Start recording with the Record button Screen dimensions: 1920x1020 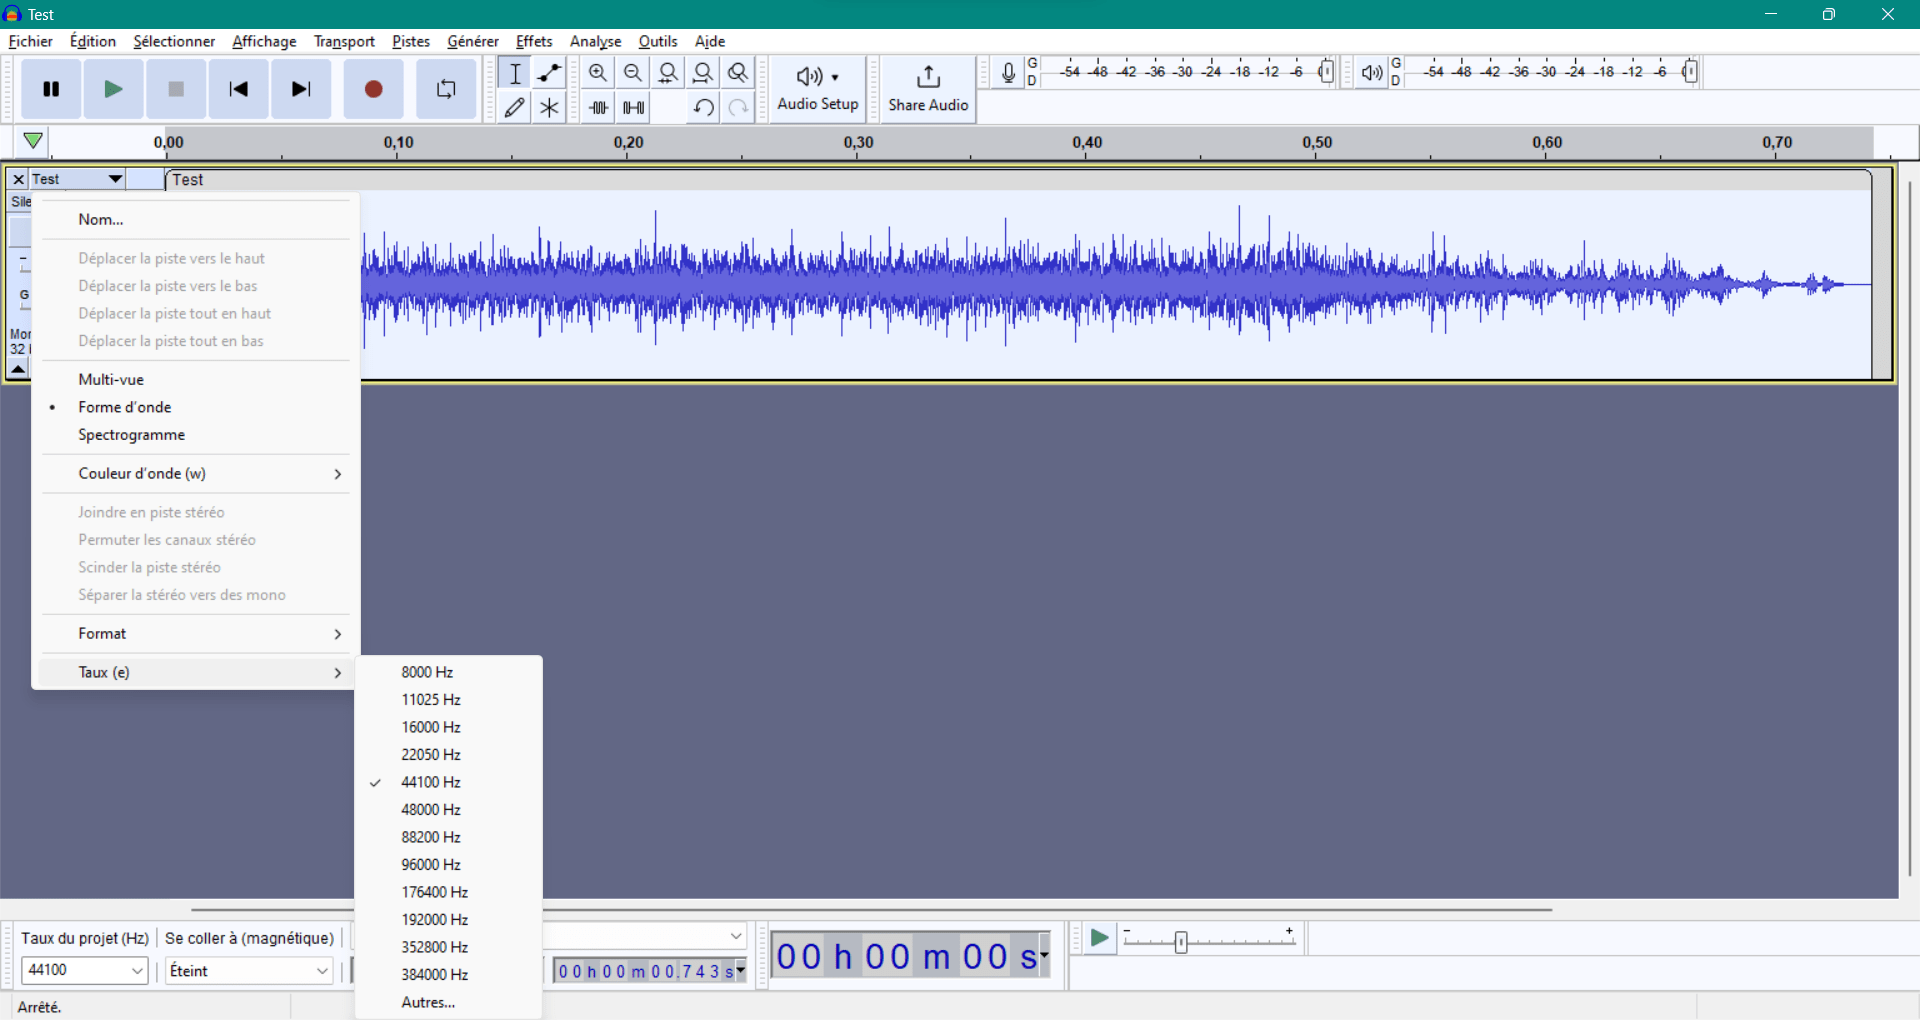(374, 89)
